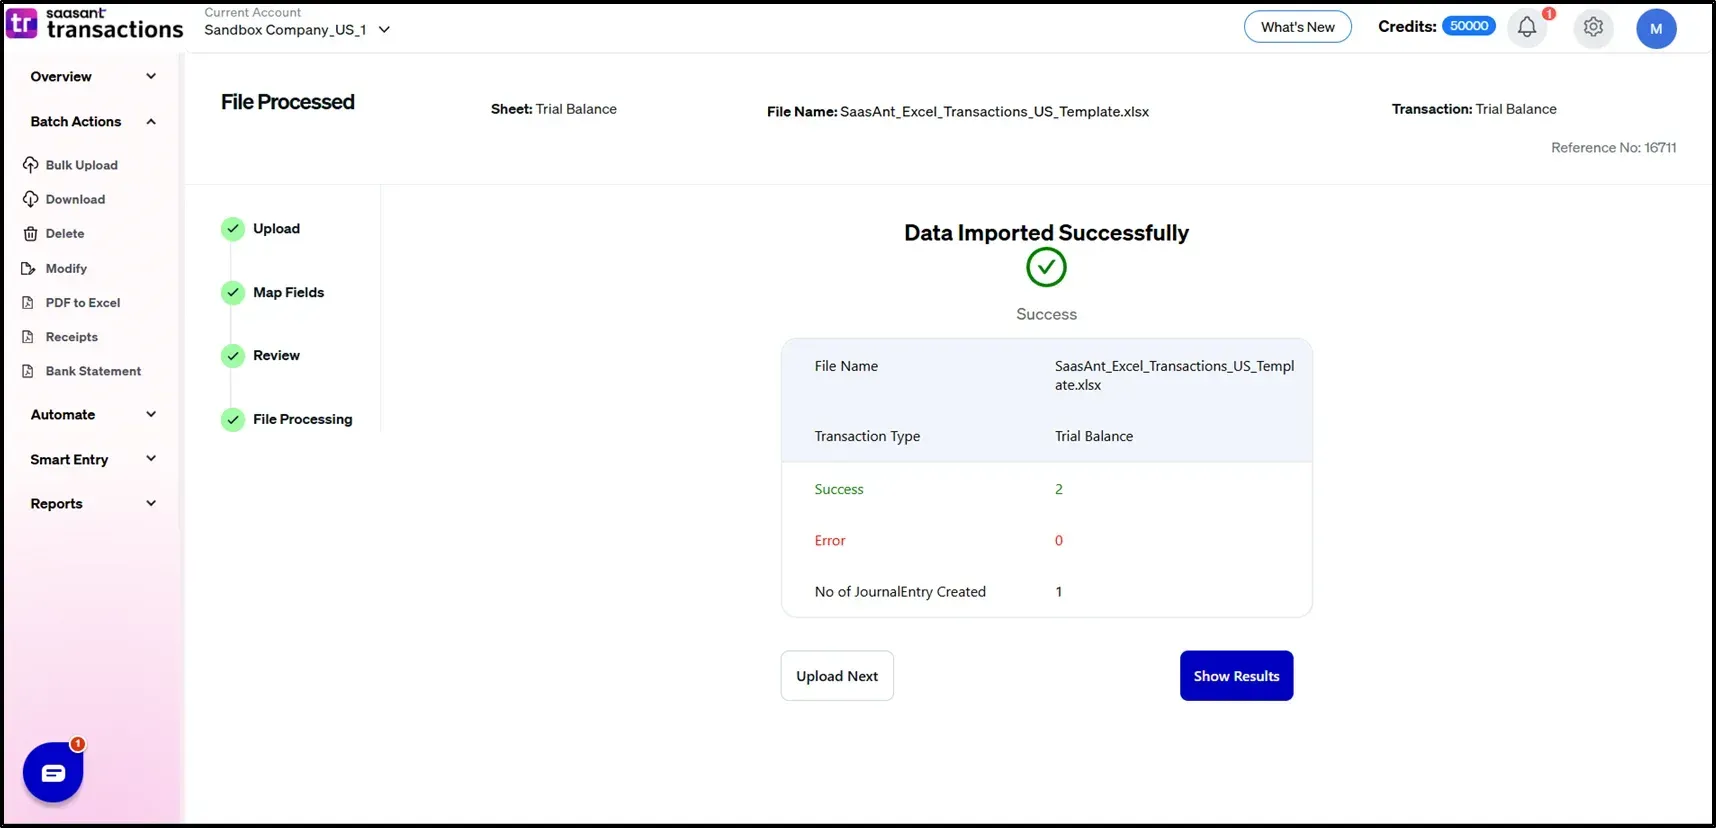
Task: Open the Receipts menu item
Action: (x=72, y=337)
